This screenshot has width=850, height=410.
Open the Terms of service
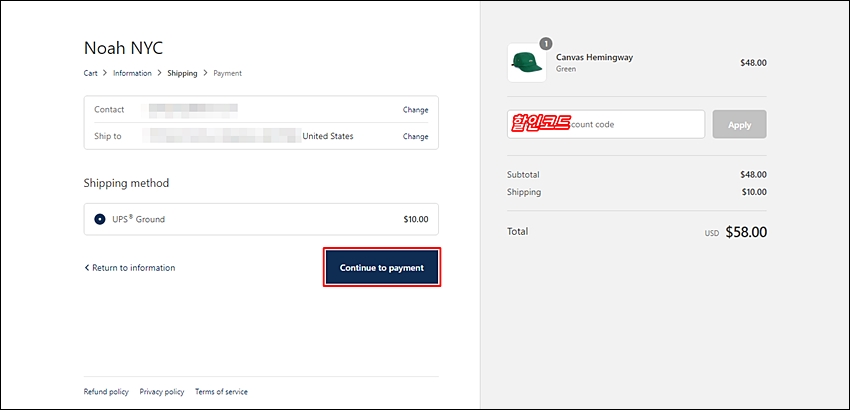pos(221,392)
